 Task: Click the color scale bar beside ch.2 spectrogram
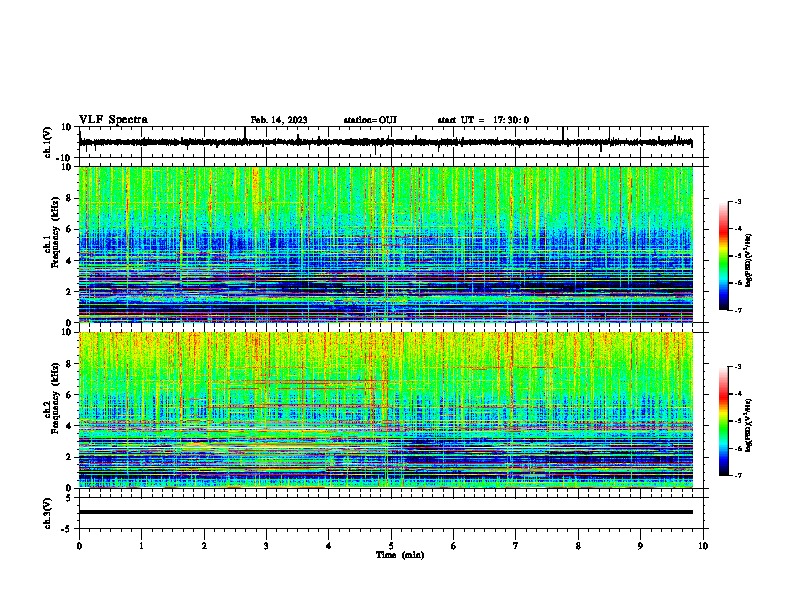point(724,421)
